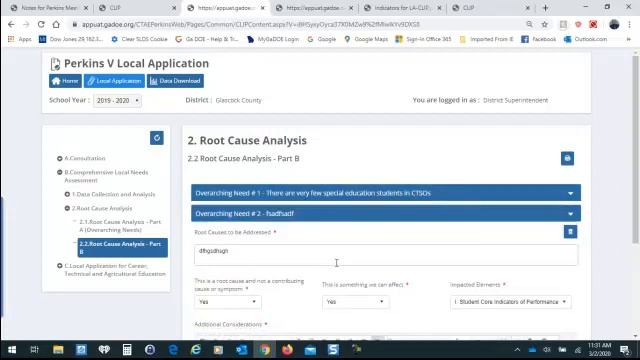Click the browser back arrow

pos(11,24)
